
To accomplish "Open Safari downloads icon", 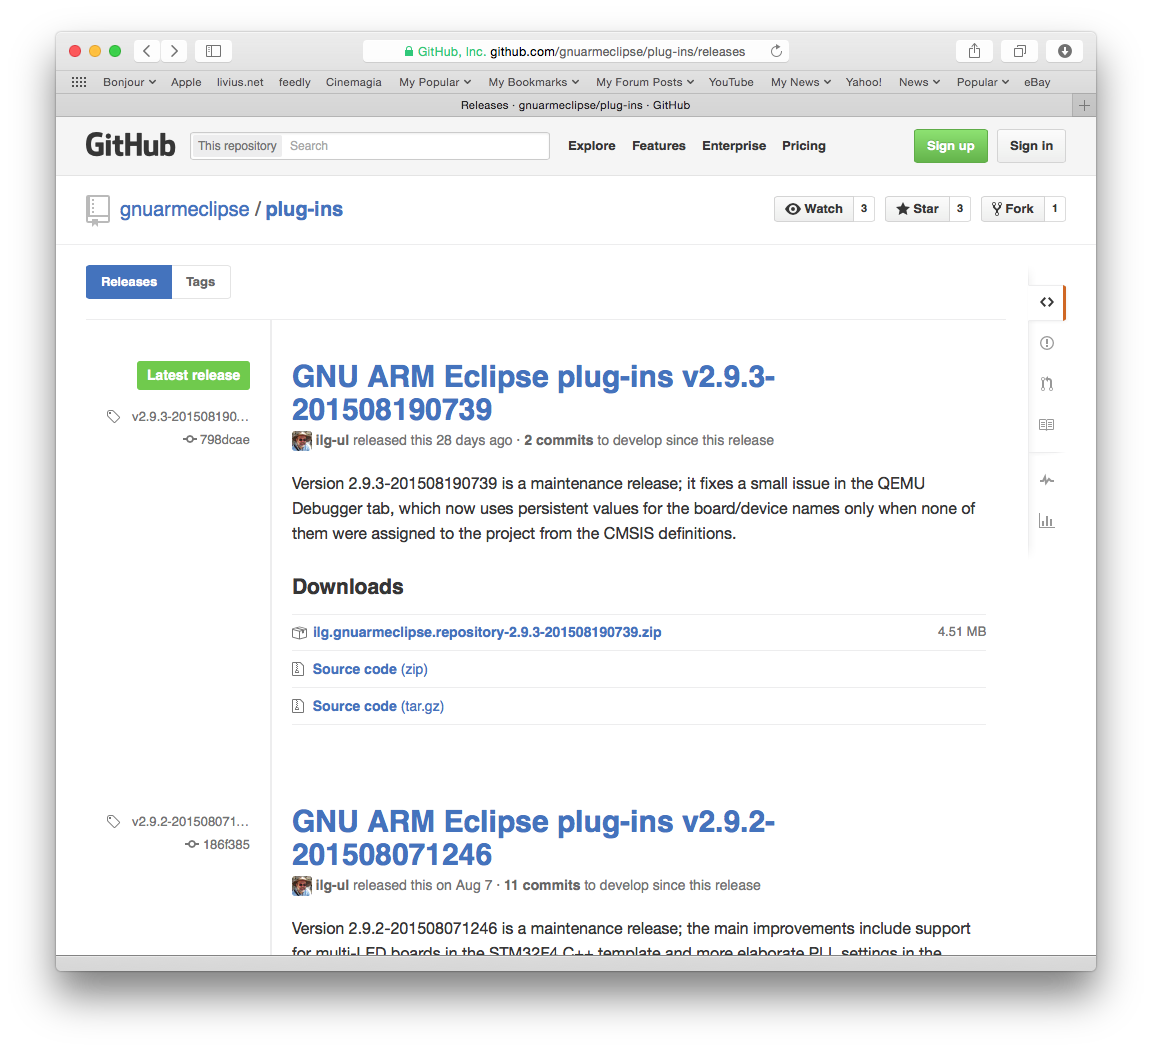I will coord(1065,51).
